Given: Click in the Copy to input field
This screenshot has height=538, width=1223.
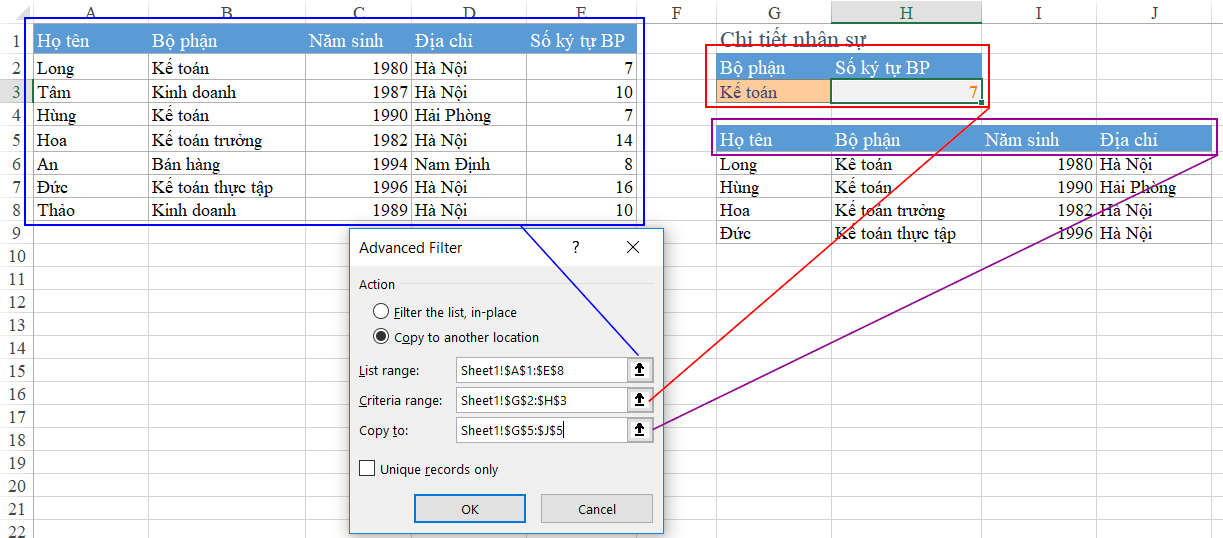Looking at the screenshot, I should [540, 430].
